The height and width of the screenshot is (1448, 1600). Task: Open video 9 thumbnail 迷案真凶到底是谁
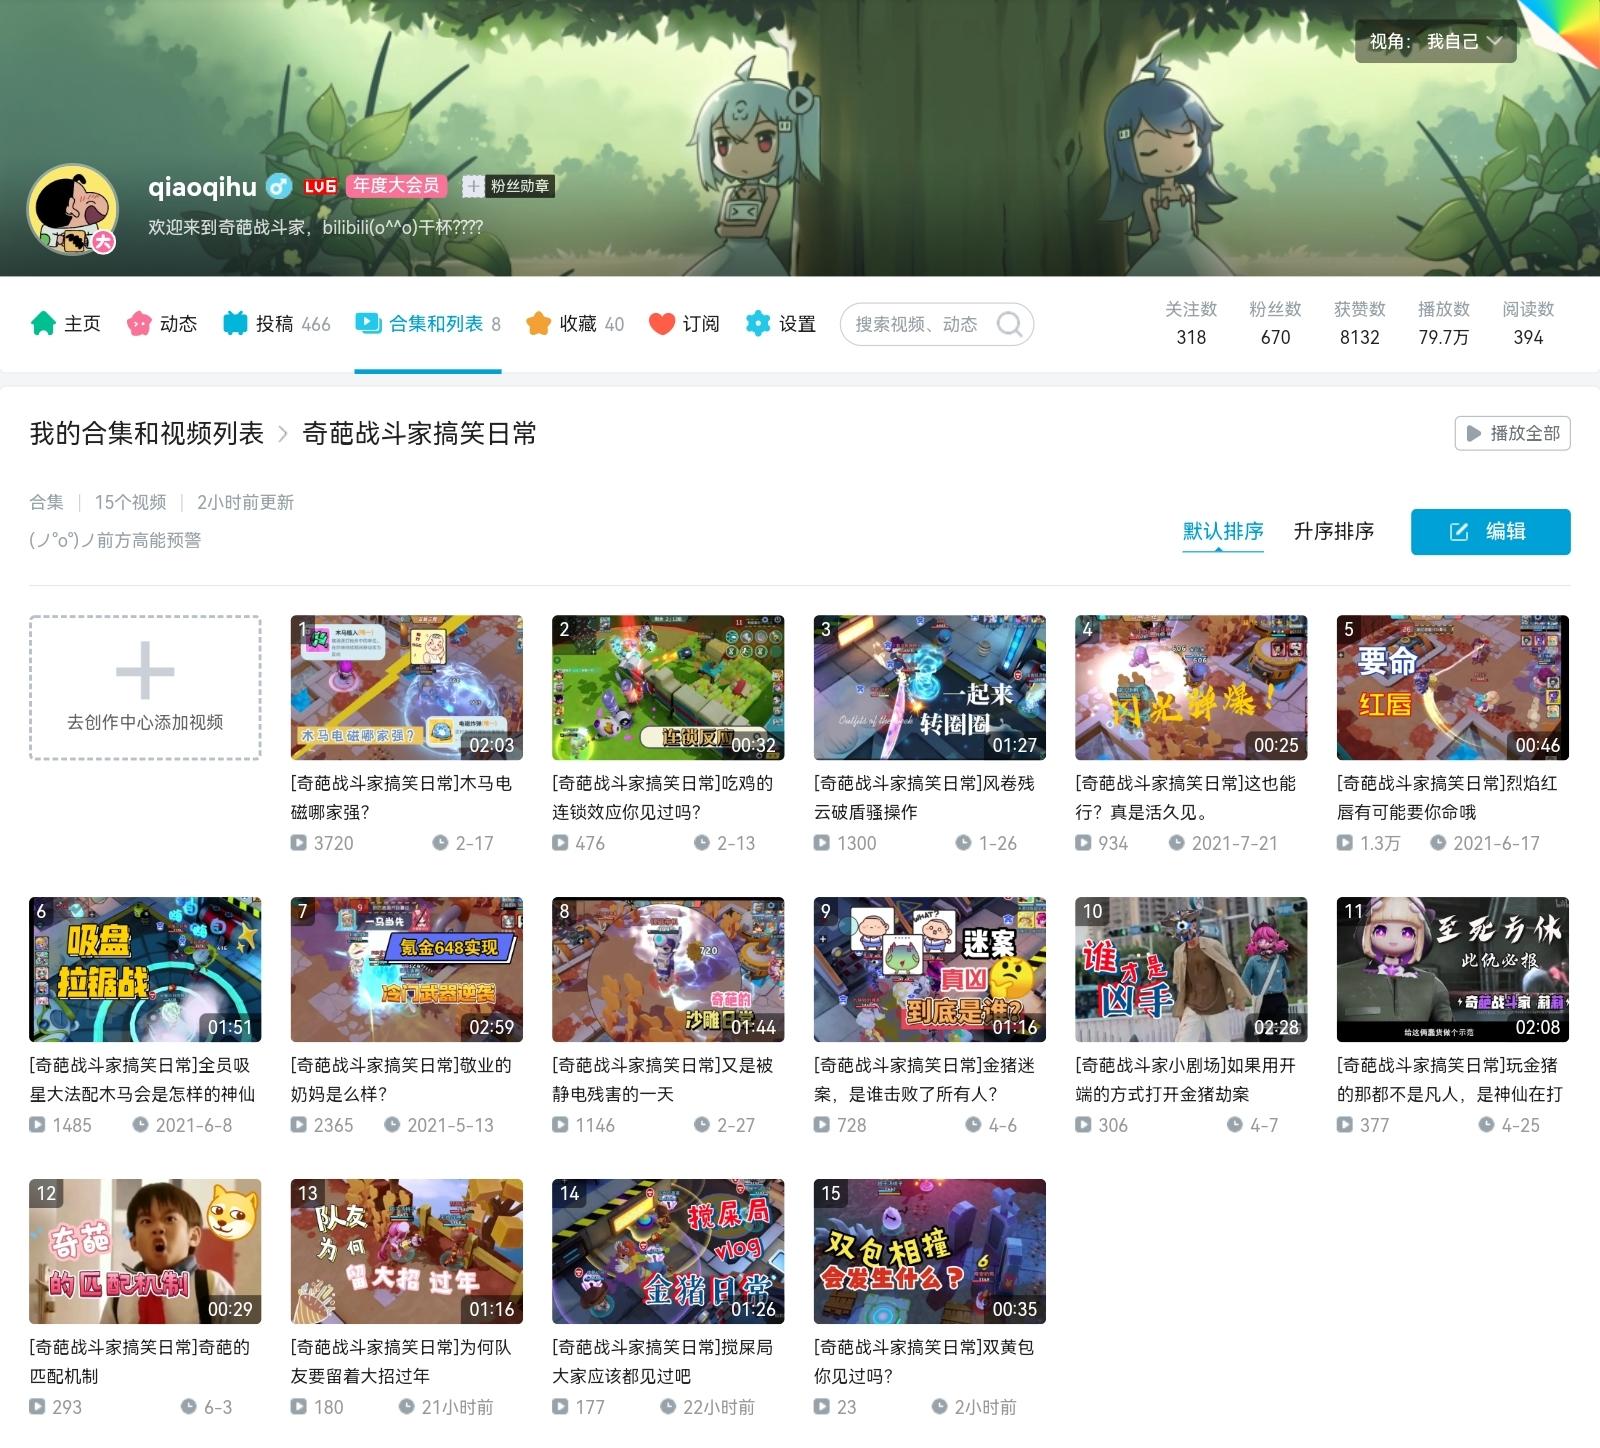[x=930, y=970]
